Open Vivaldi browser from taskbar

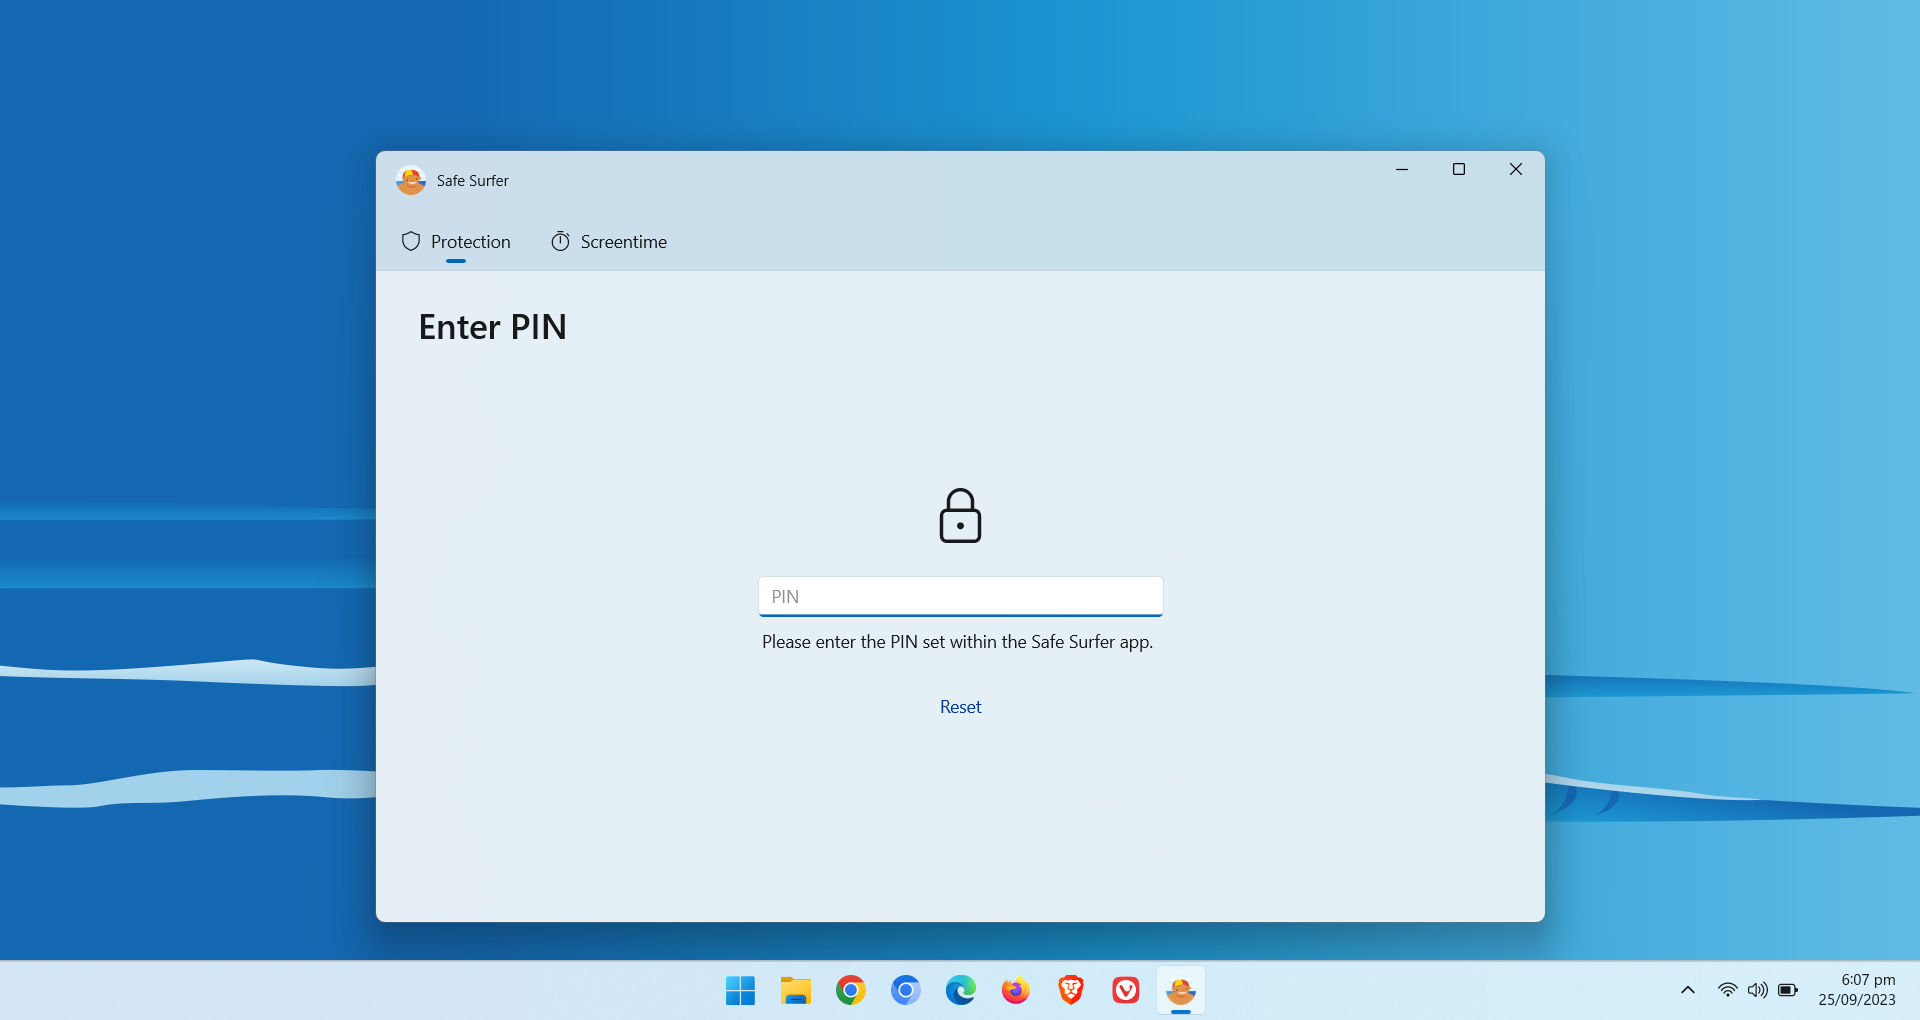1125,990
